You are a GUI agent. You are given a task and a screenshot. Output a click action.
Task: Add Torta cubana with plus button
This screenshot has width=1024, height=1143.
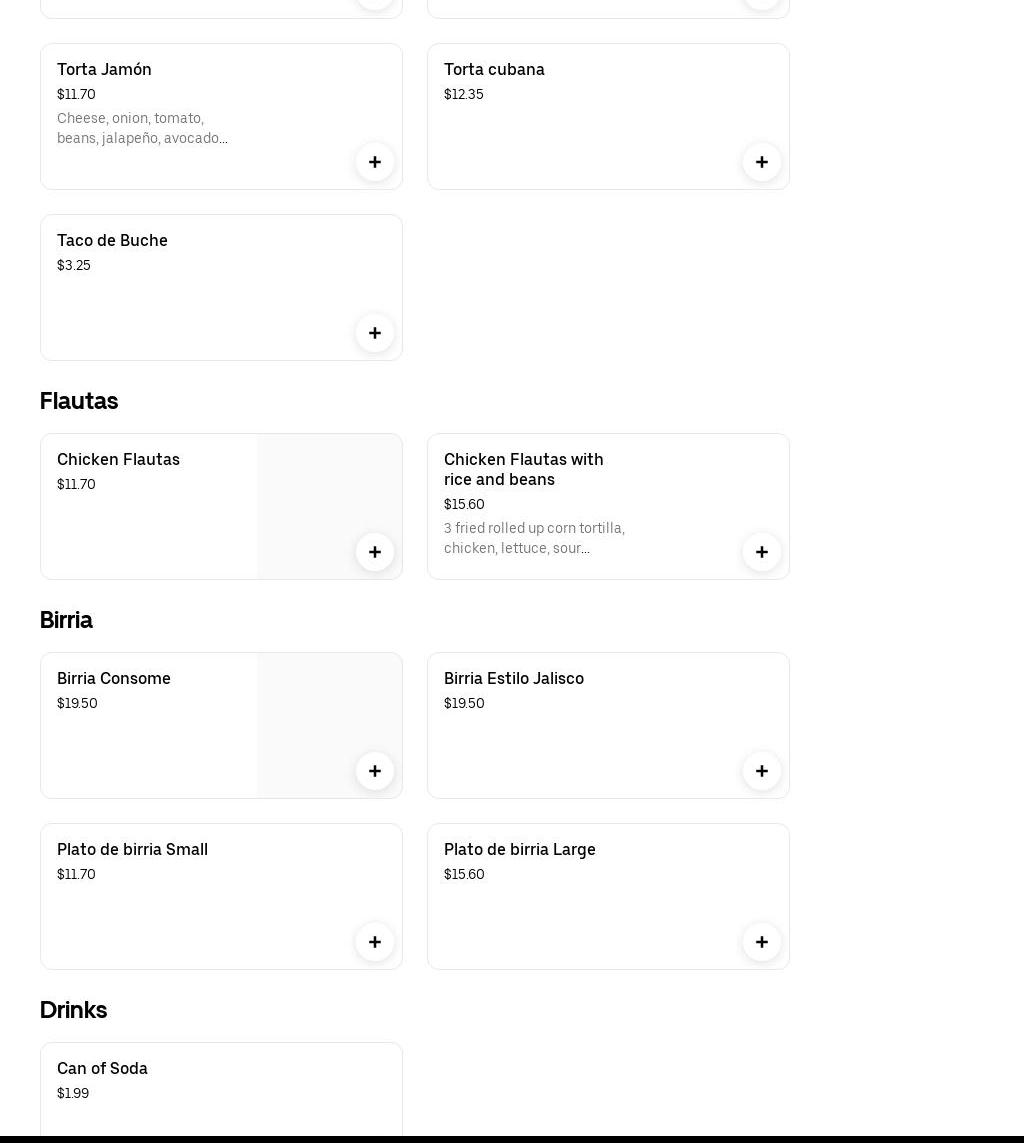tap(762, 162)
